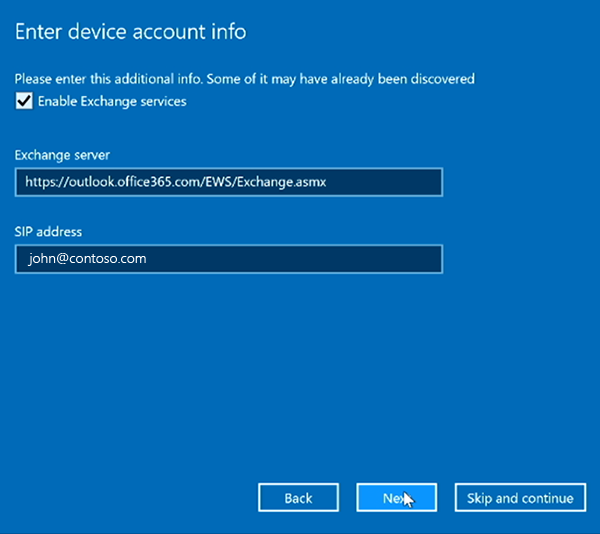
Task: Go back with the Back button
Action: coord(298,498)
